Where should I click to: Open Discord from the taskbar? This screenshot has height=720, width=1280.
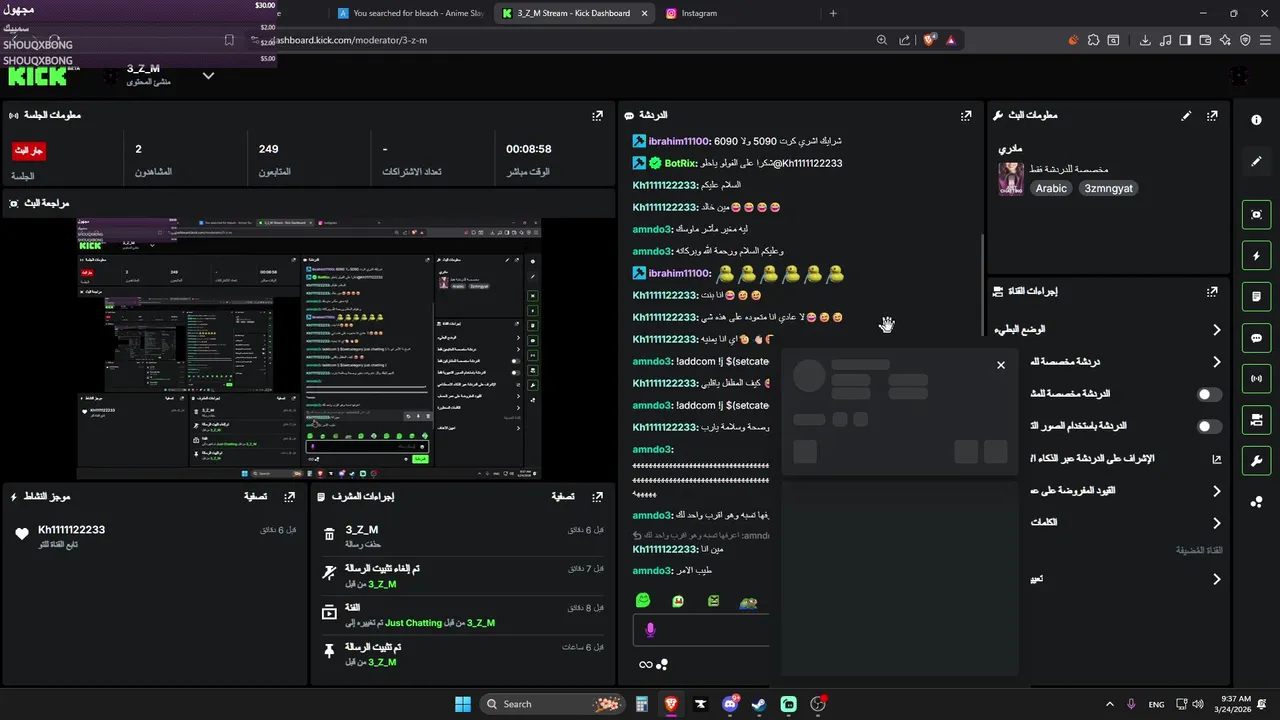pyautogui.click(x=730, y=704)
